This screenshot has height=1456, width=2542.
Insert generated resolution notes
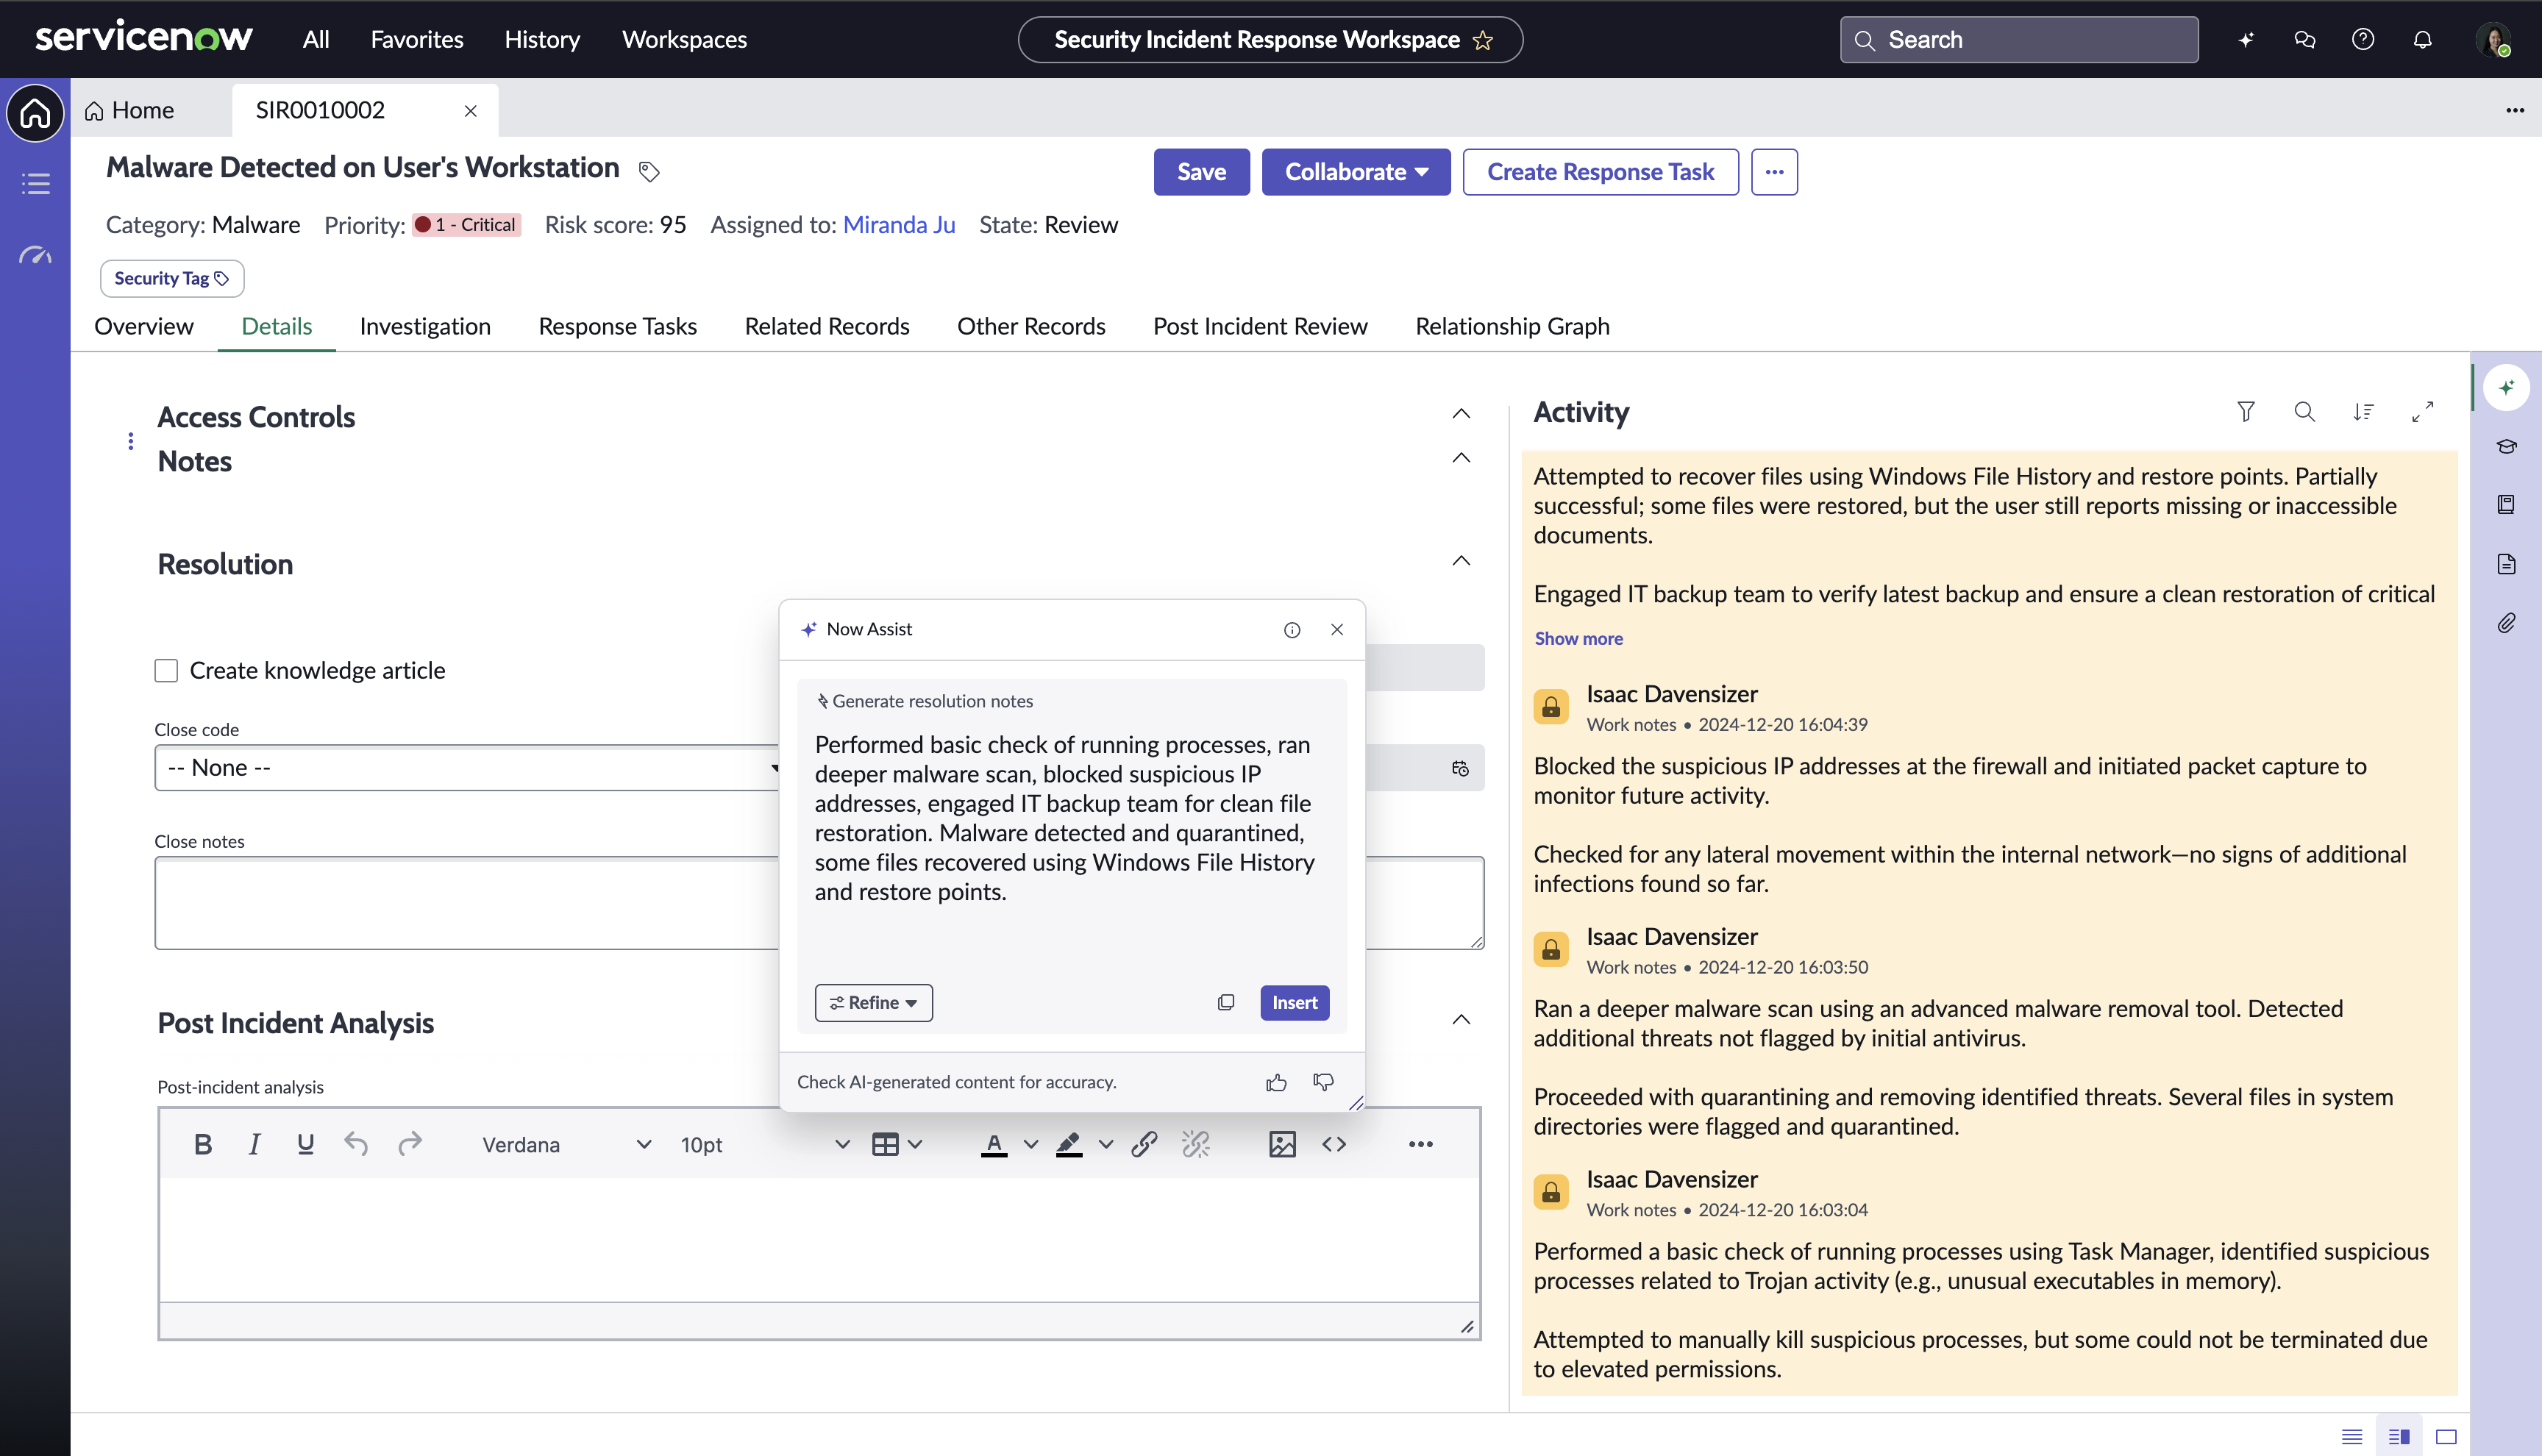tap(1294, 1002)
